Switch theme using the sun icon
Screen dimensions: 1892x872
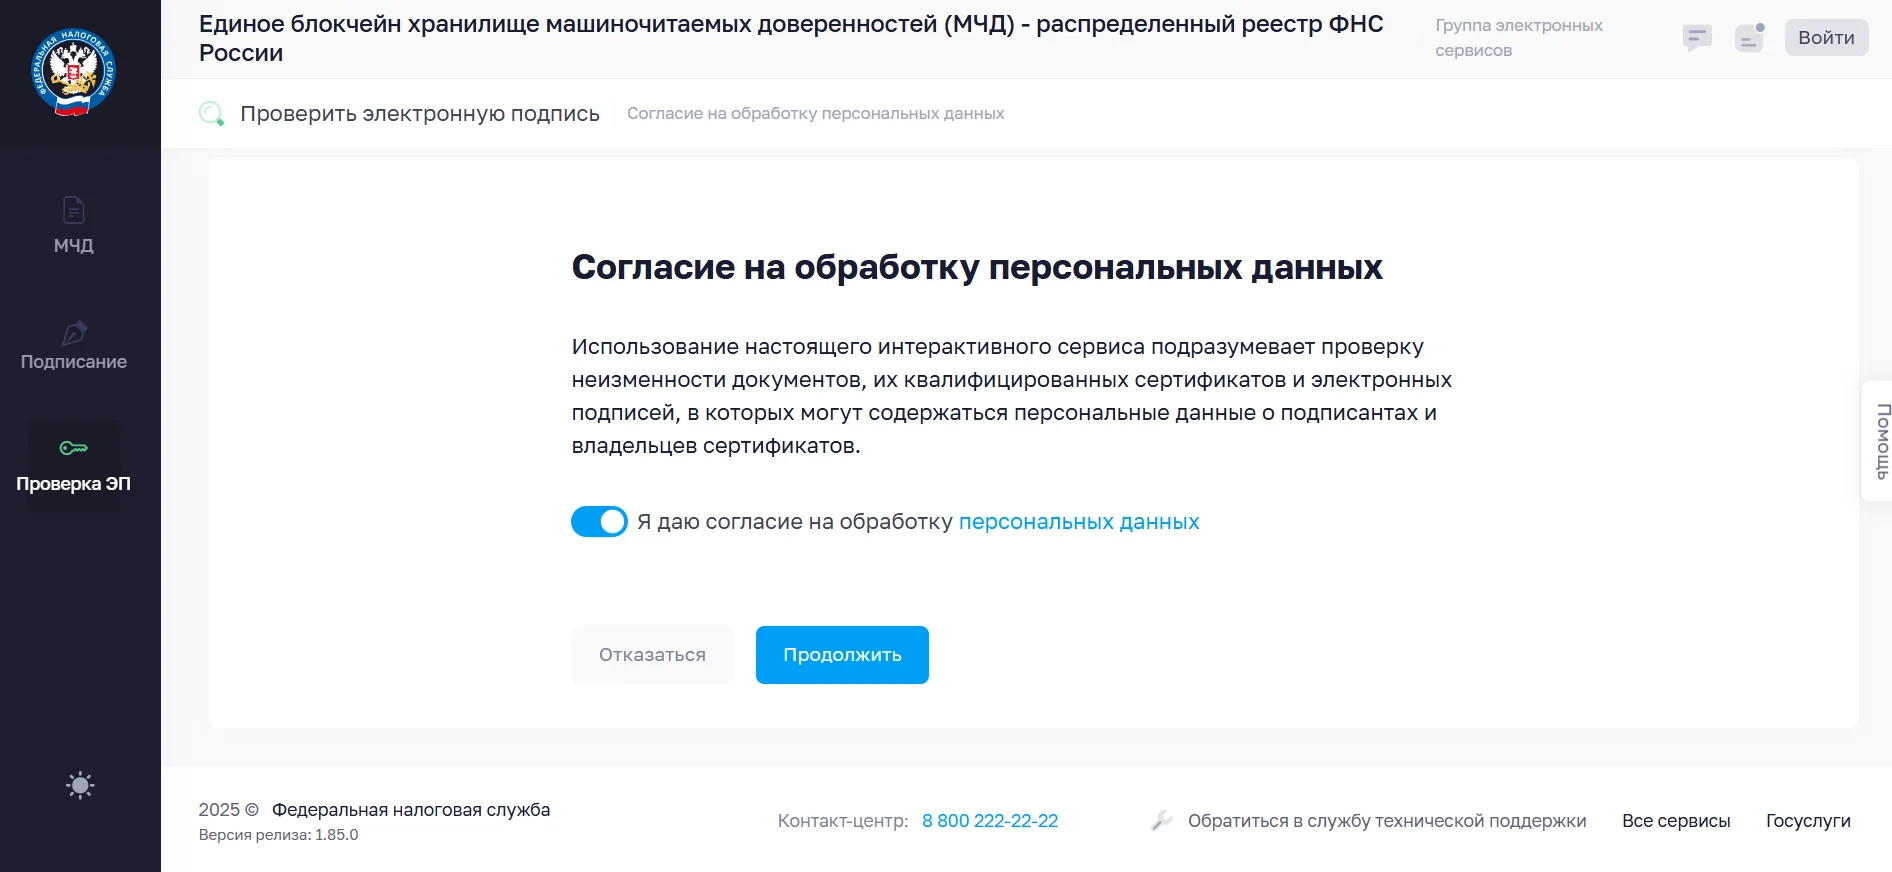[80, 785]
